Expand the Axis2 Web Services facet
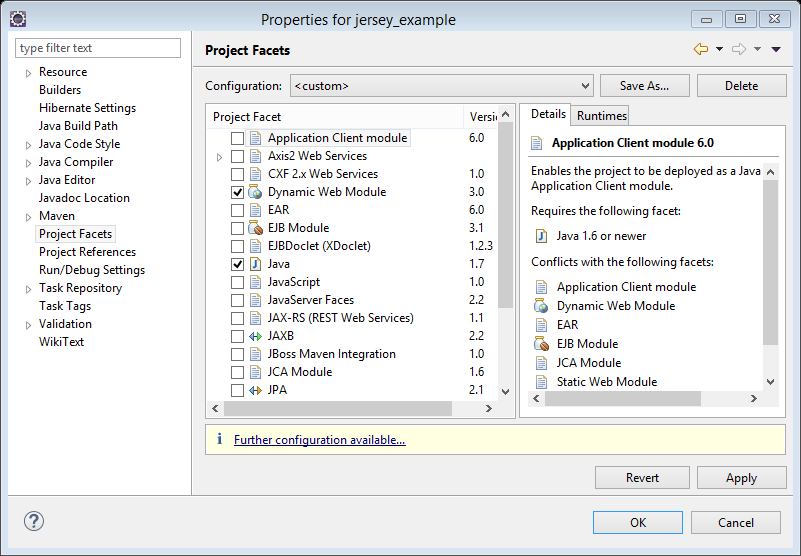Viewport: 801px width, 556px height. point(219,157)
